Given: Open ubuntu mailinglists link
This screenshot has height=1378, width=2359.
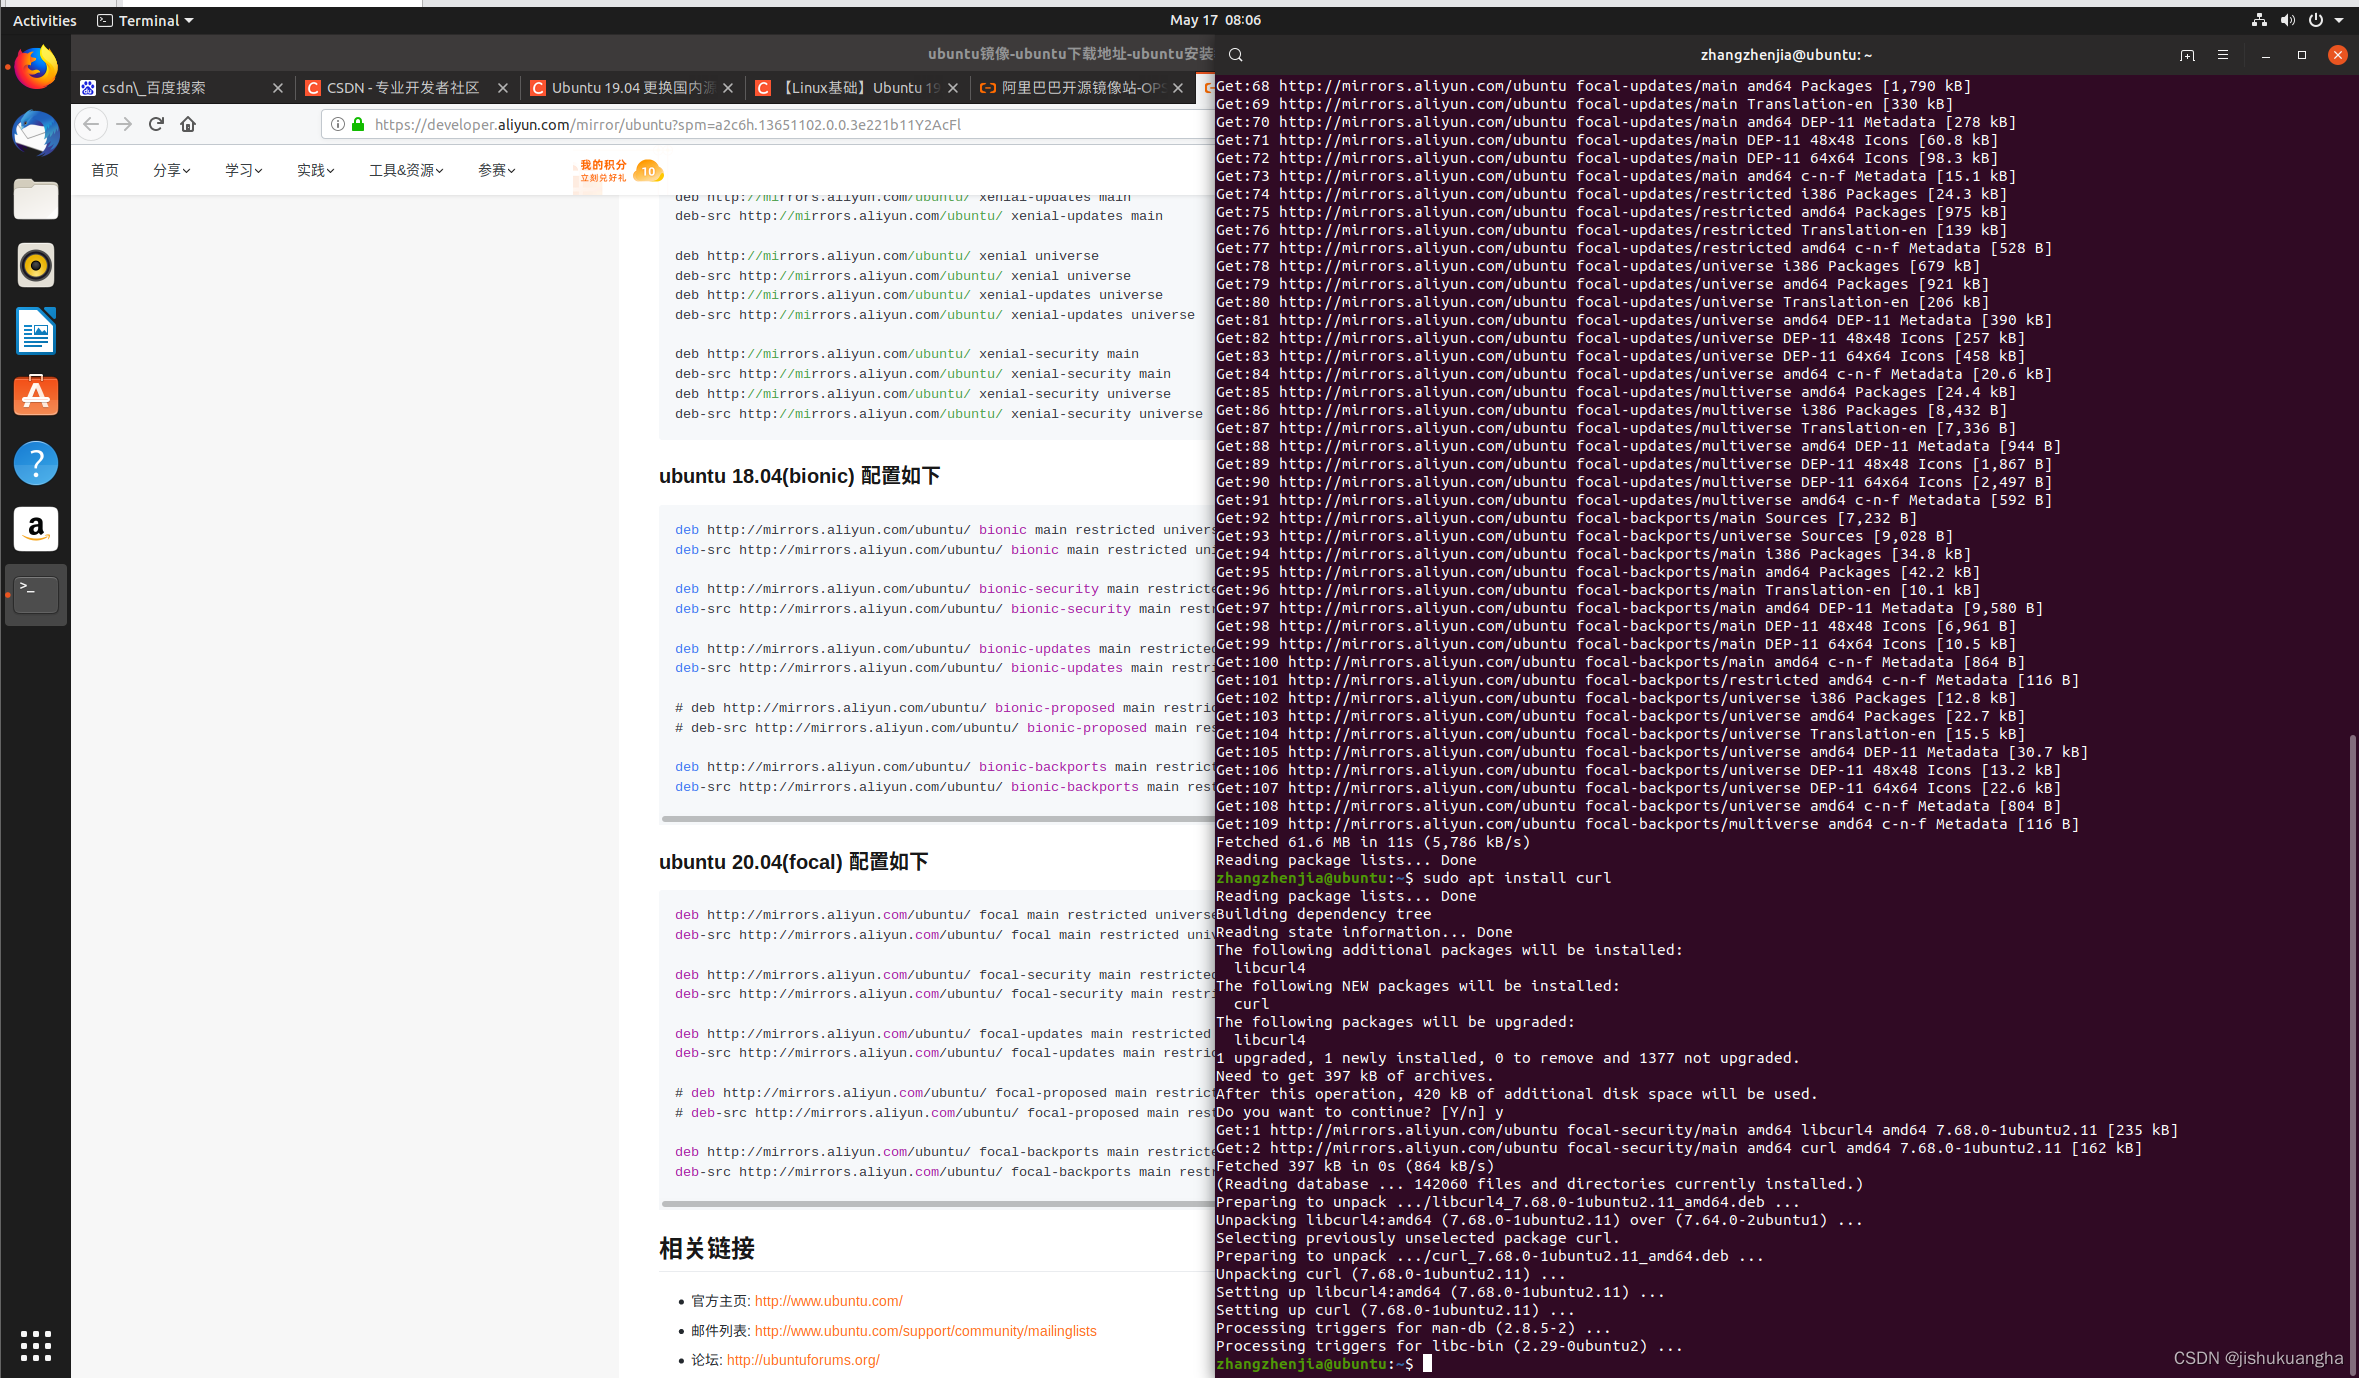Looking at the screenshot, I should click(925, 1331).
